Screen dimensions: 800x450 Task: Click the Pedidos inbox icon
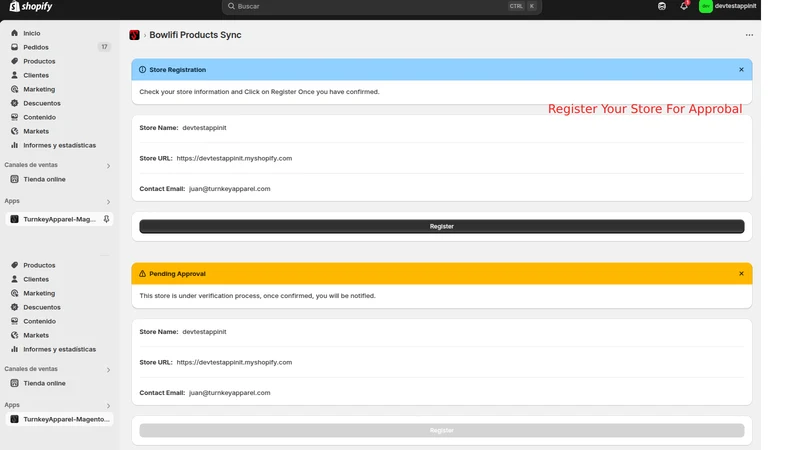[14, 47]
